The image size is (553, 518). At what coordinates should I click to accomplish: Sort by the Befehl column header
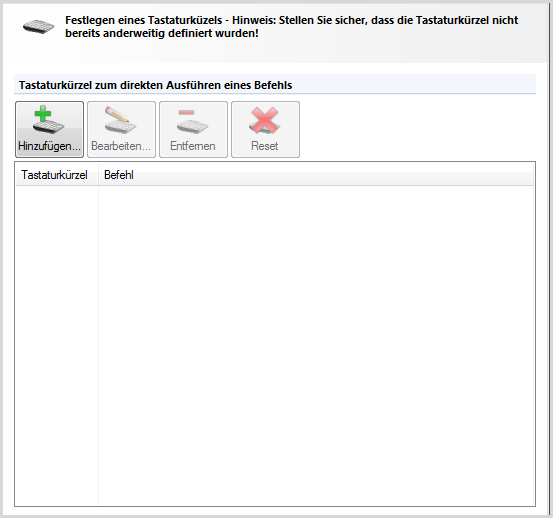(x=316, y=175)
